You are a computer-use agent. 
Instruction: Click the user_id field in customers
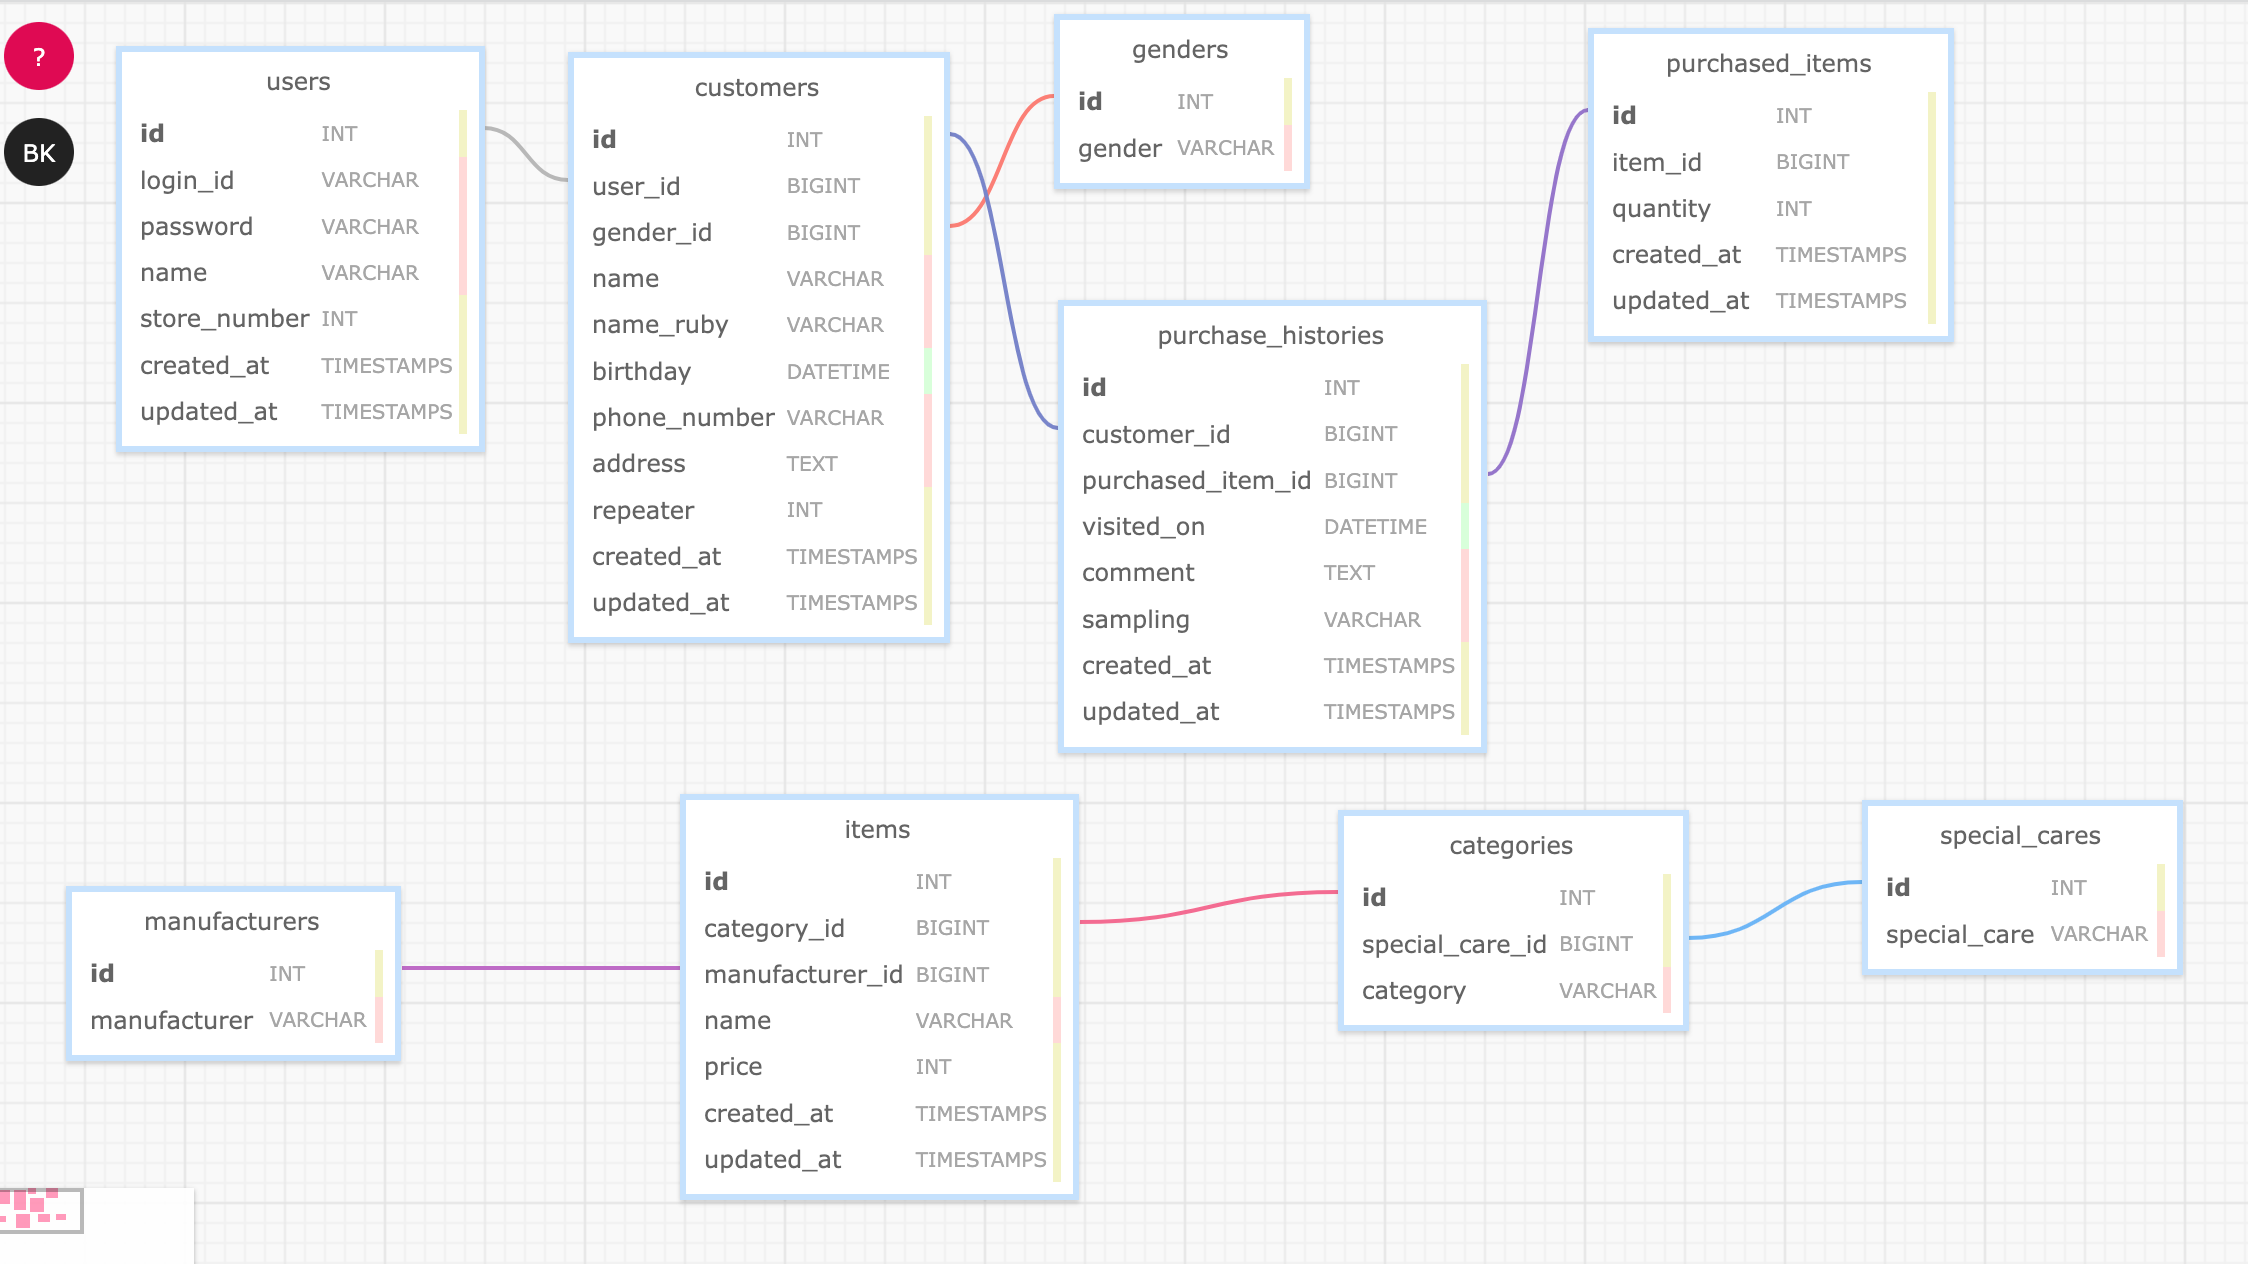(x=637, y=186)
